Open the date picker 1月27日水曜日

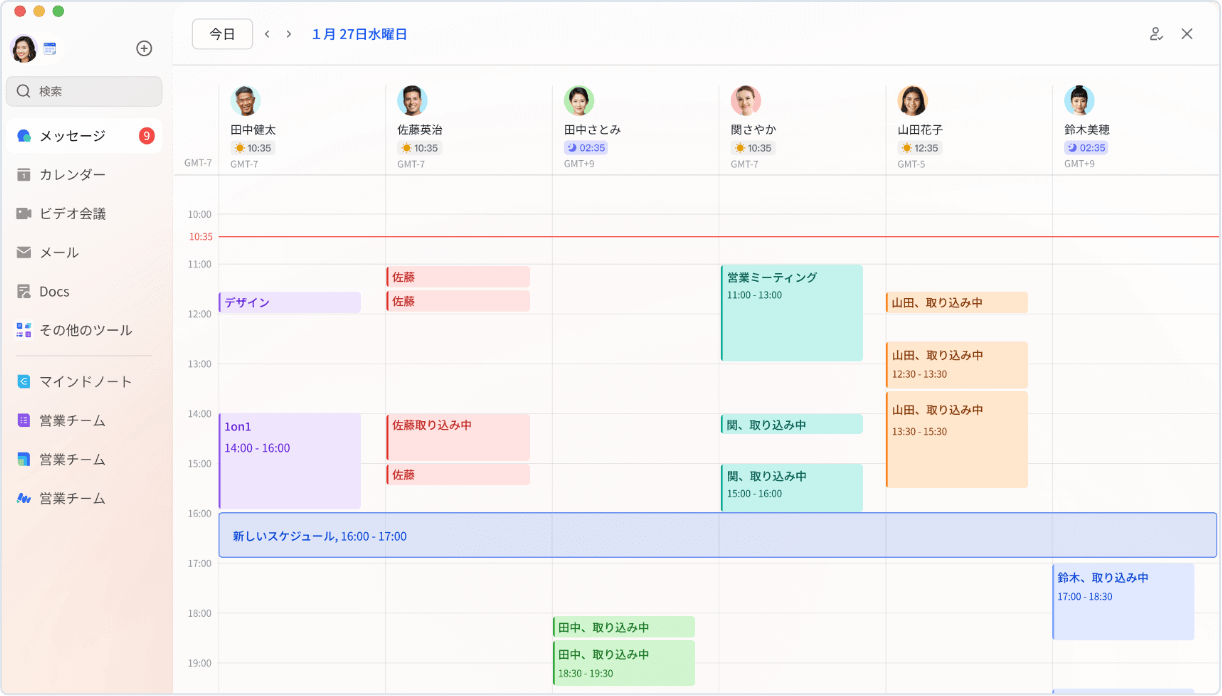(359, 34)
